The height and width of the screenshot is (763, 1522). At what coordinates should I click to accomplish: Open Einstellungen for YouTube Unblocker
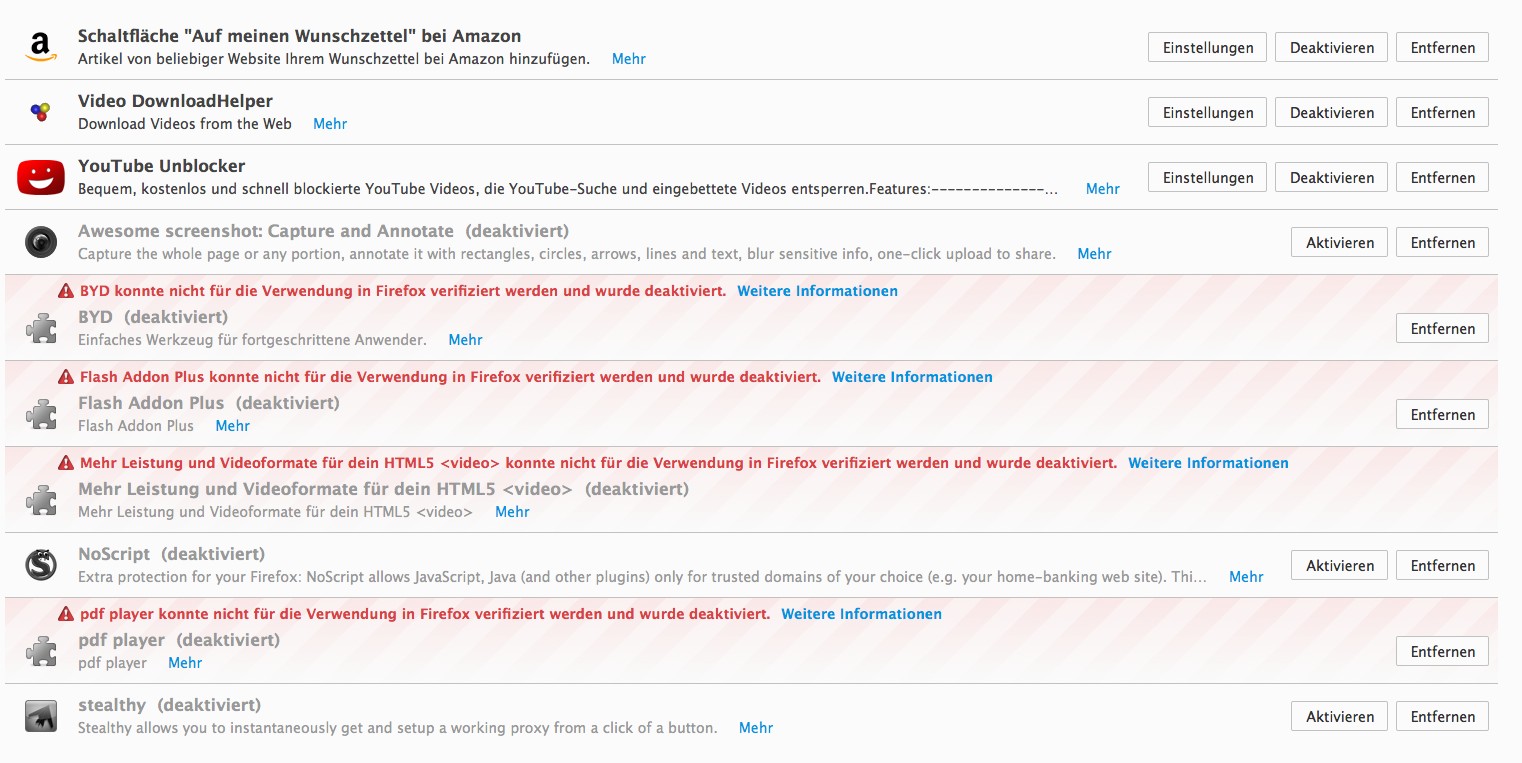click(x=1208, y=177)
